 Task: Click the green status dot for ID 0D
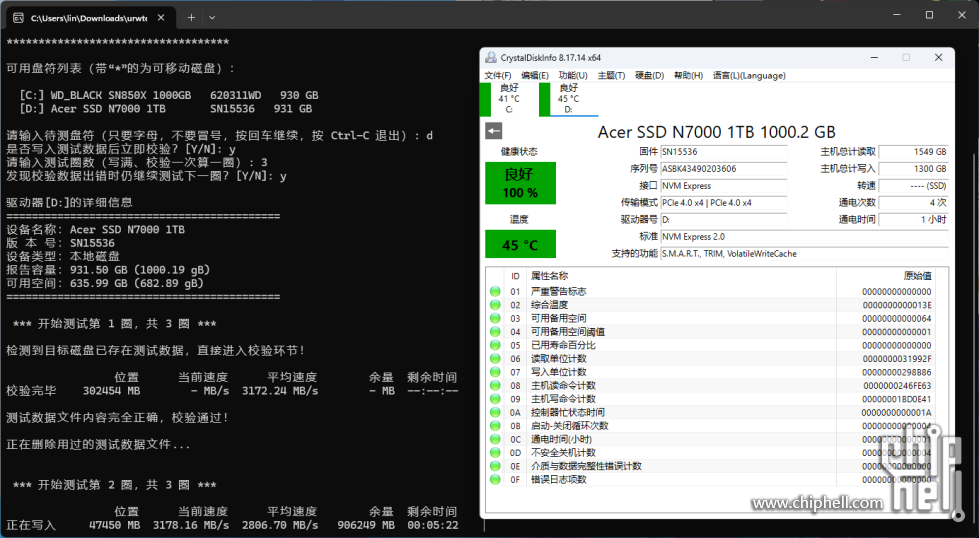(495, 452)
